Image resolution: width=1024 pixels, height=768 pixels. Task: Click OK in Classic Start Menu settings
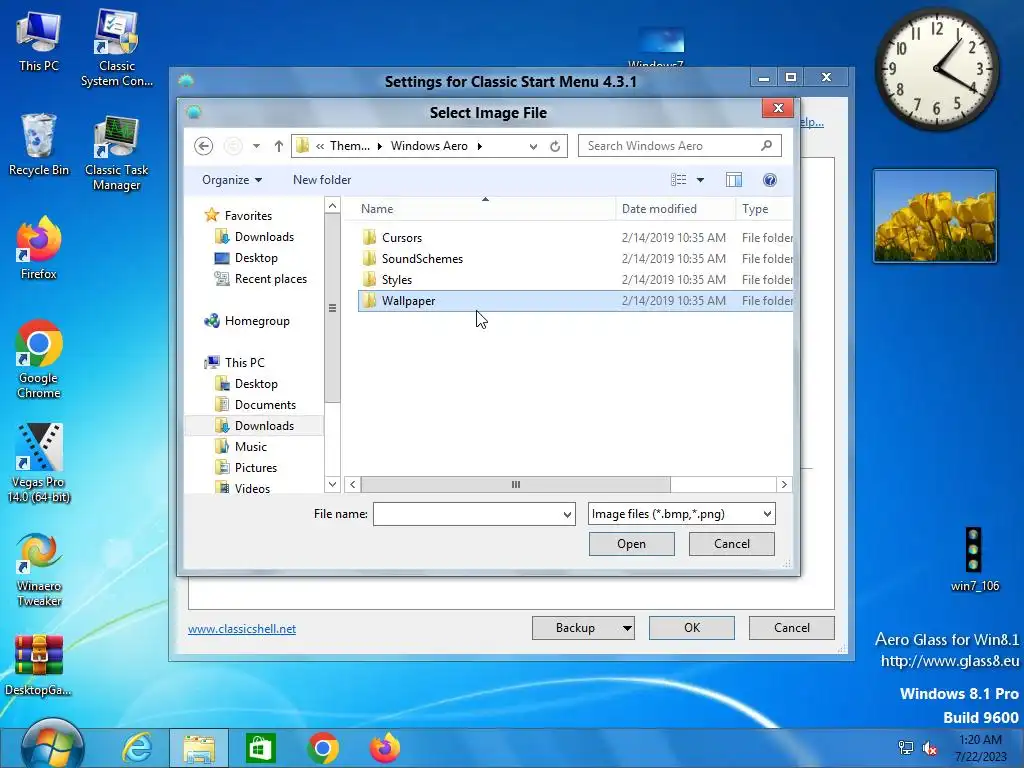click(692, 628)
